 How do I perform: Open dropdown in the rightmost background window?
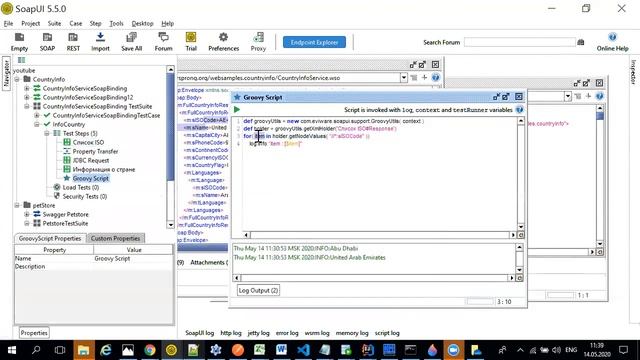tap(568, 96)
